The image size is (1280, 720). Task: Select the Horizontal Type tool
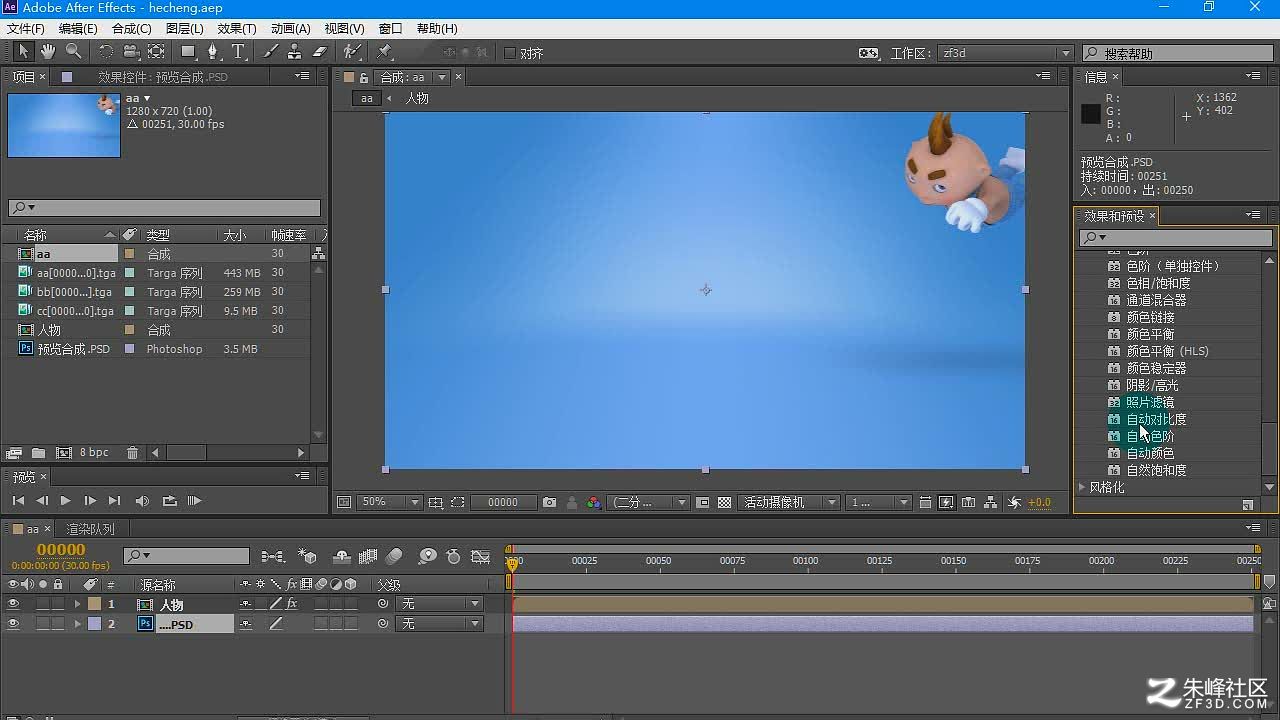pos(238,52)
